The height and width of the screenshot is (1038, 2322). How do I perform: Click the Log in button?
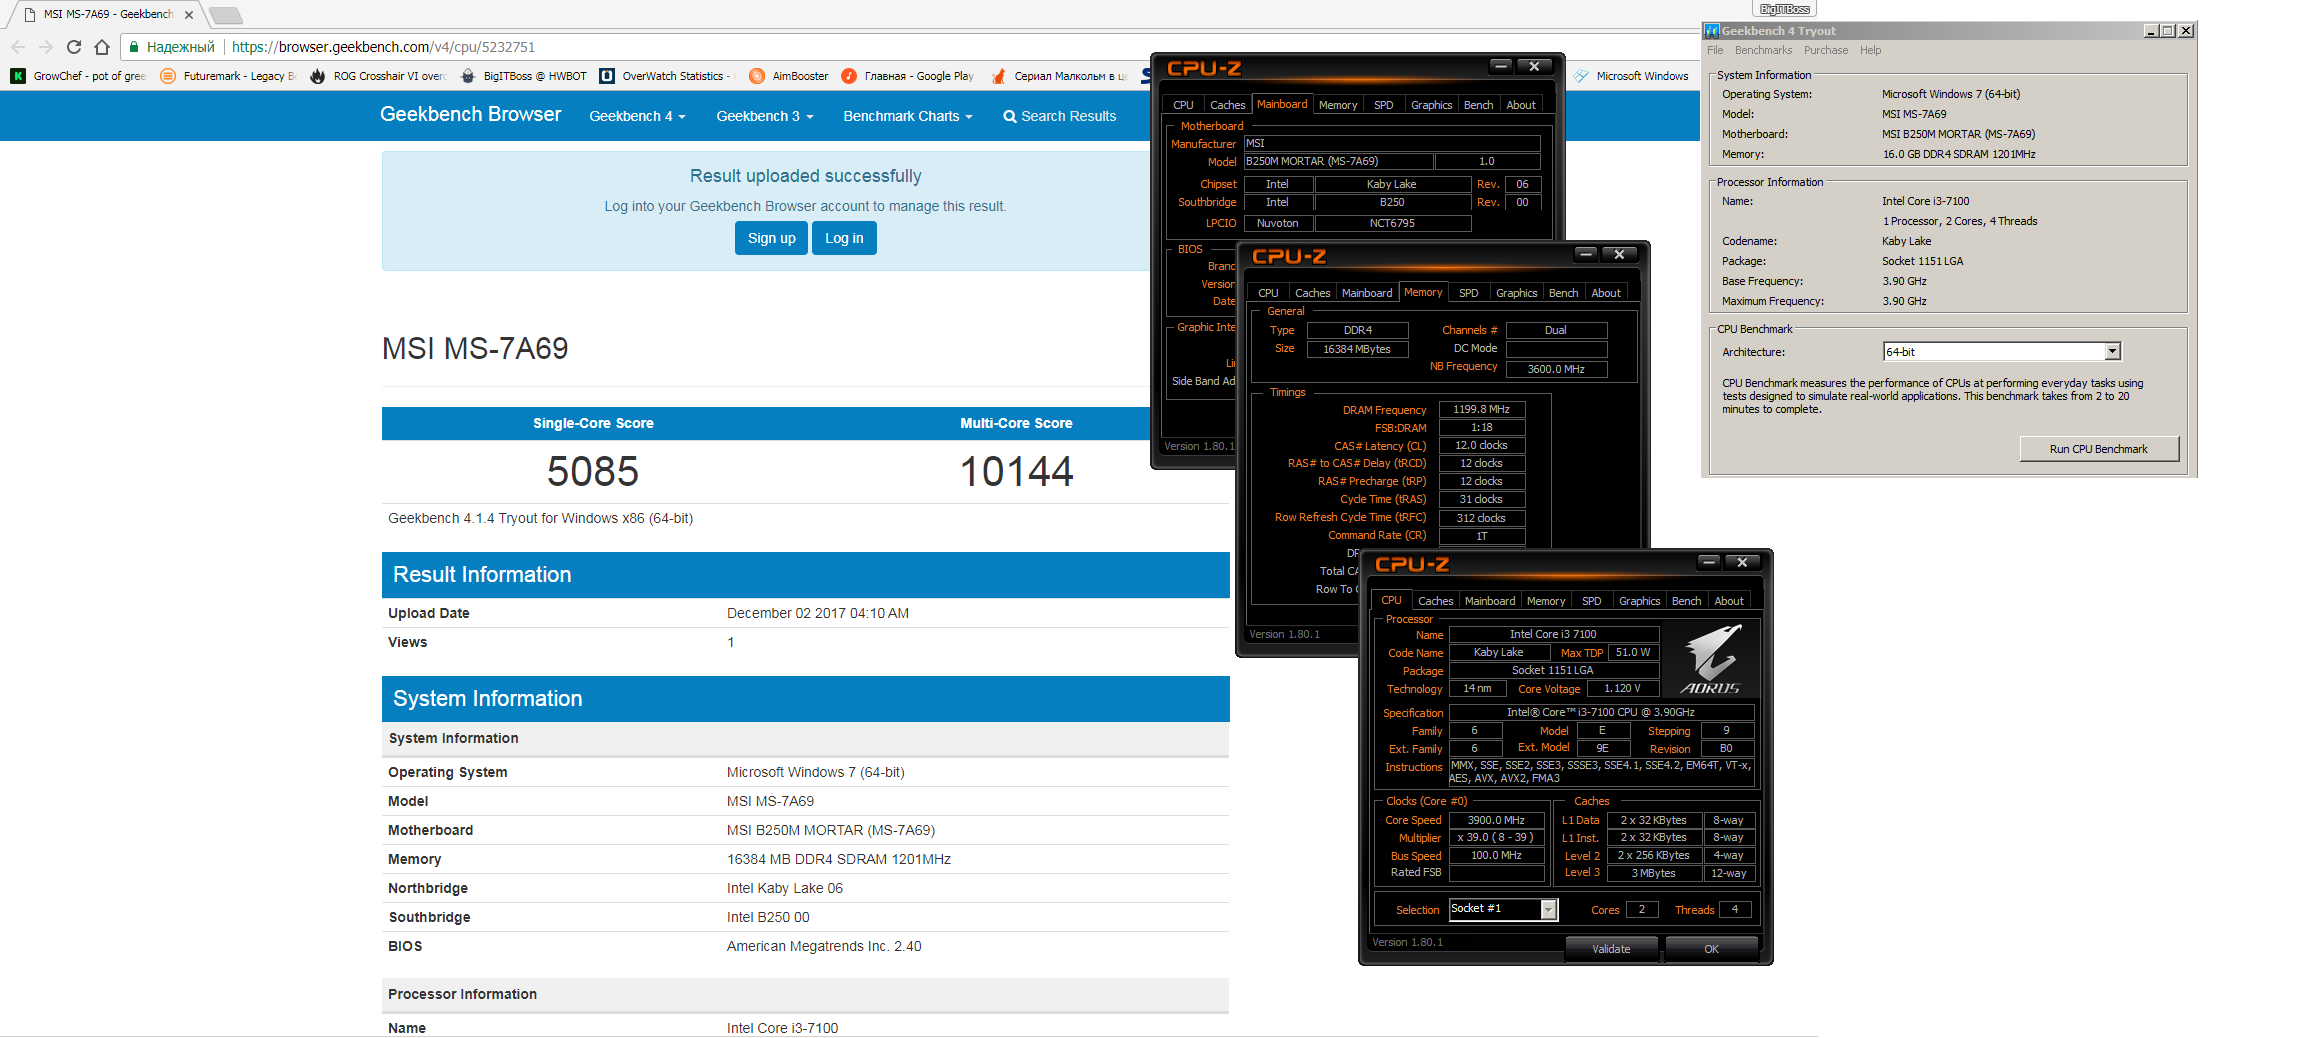[844, 238]
